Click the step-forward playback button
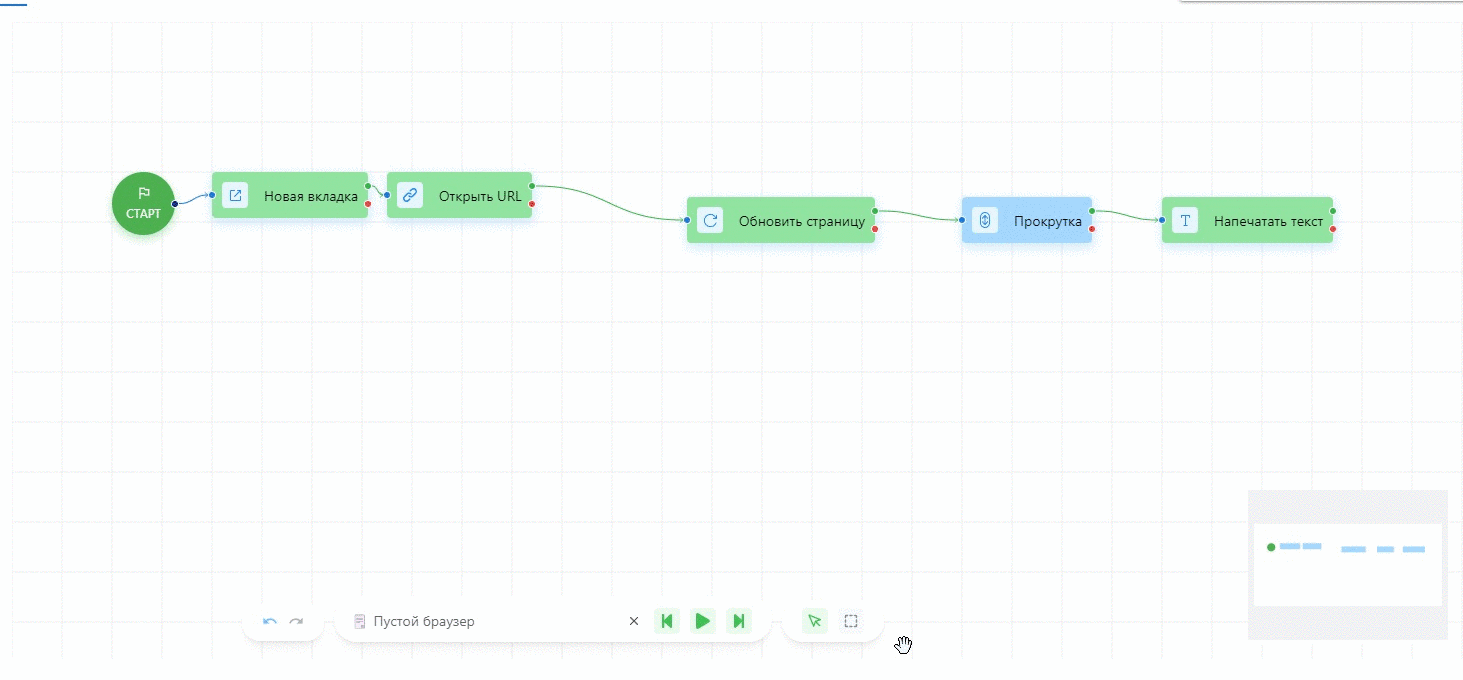Image resolution: width=1463 pixels, height=680 pixels. tap(739, 621)
